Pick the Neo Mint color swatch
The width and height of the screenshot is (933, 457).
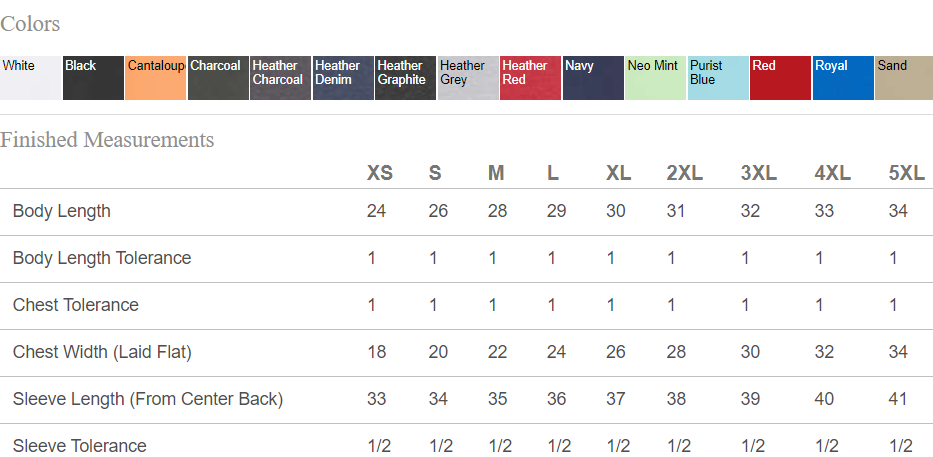click(x=655, y=78)
